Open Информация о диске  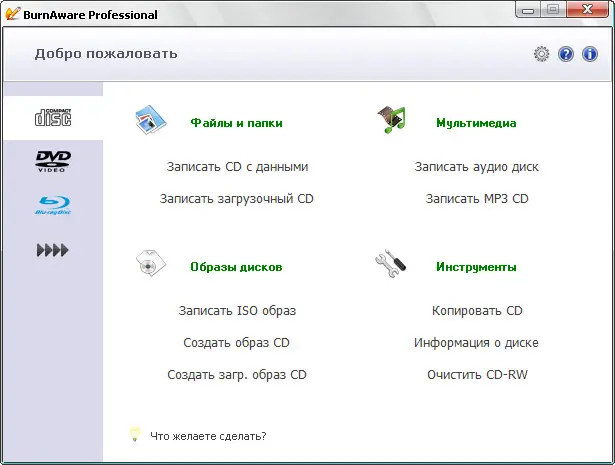point(476,343)
